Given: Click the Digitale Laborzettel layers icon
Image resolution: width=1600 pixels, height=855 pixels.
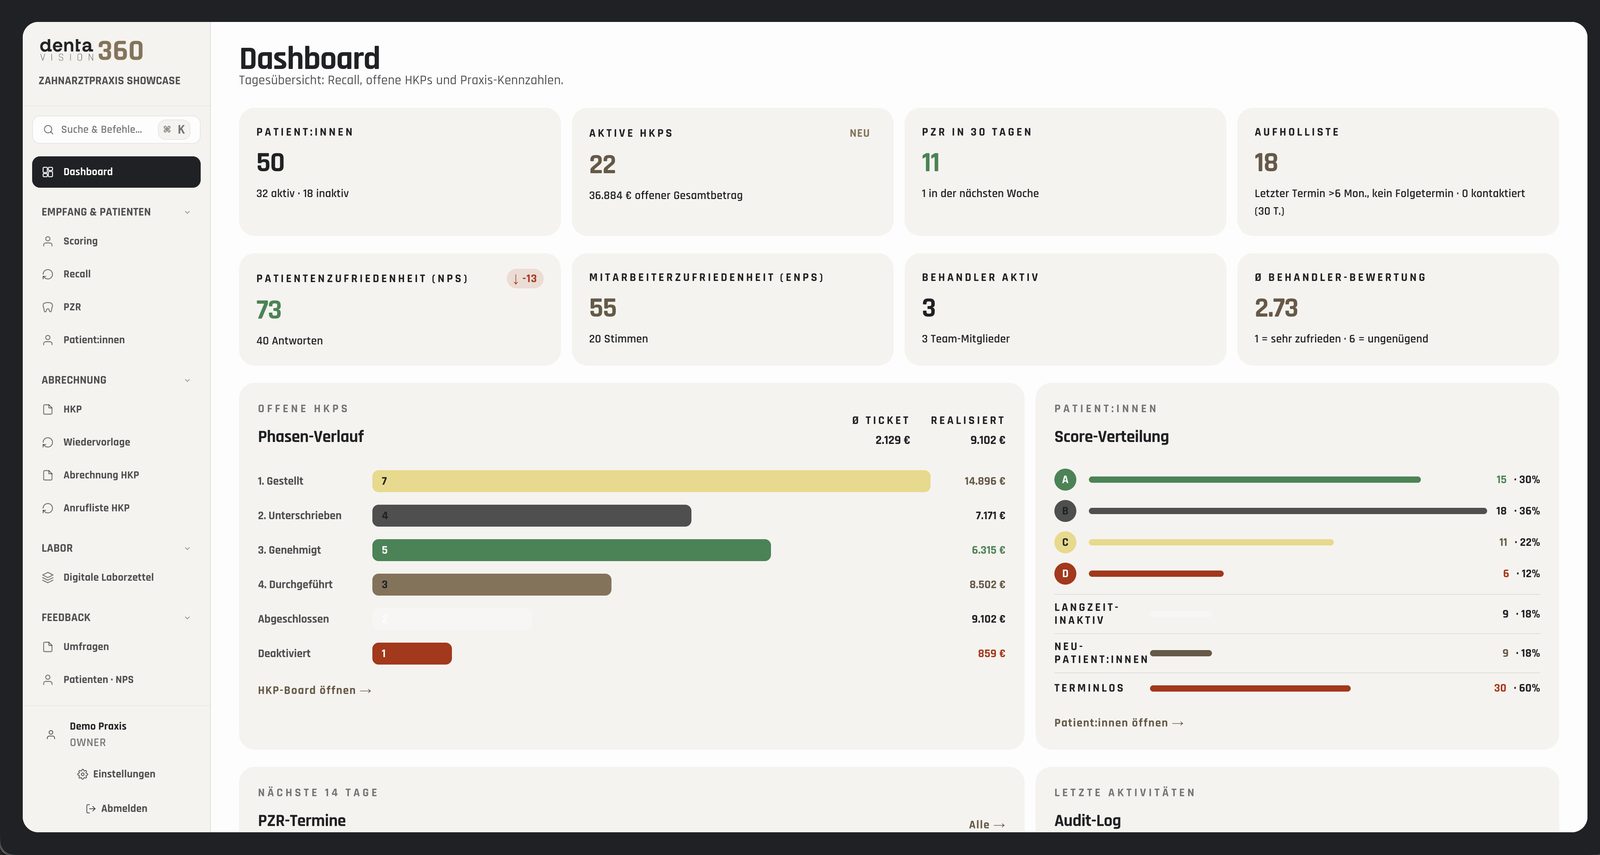Looking at the screenshot, I should [x=48, y=577].
